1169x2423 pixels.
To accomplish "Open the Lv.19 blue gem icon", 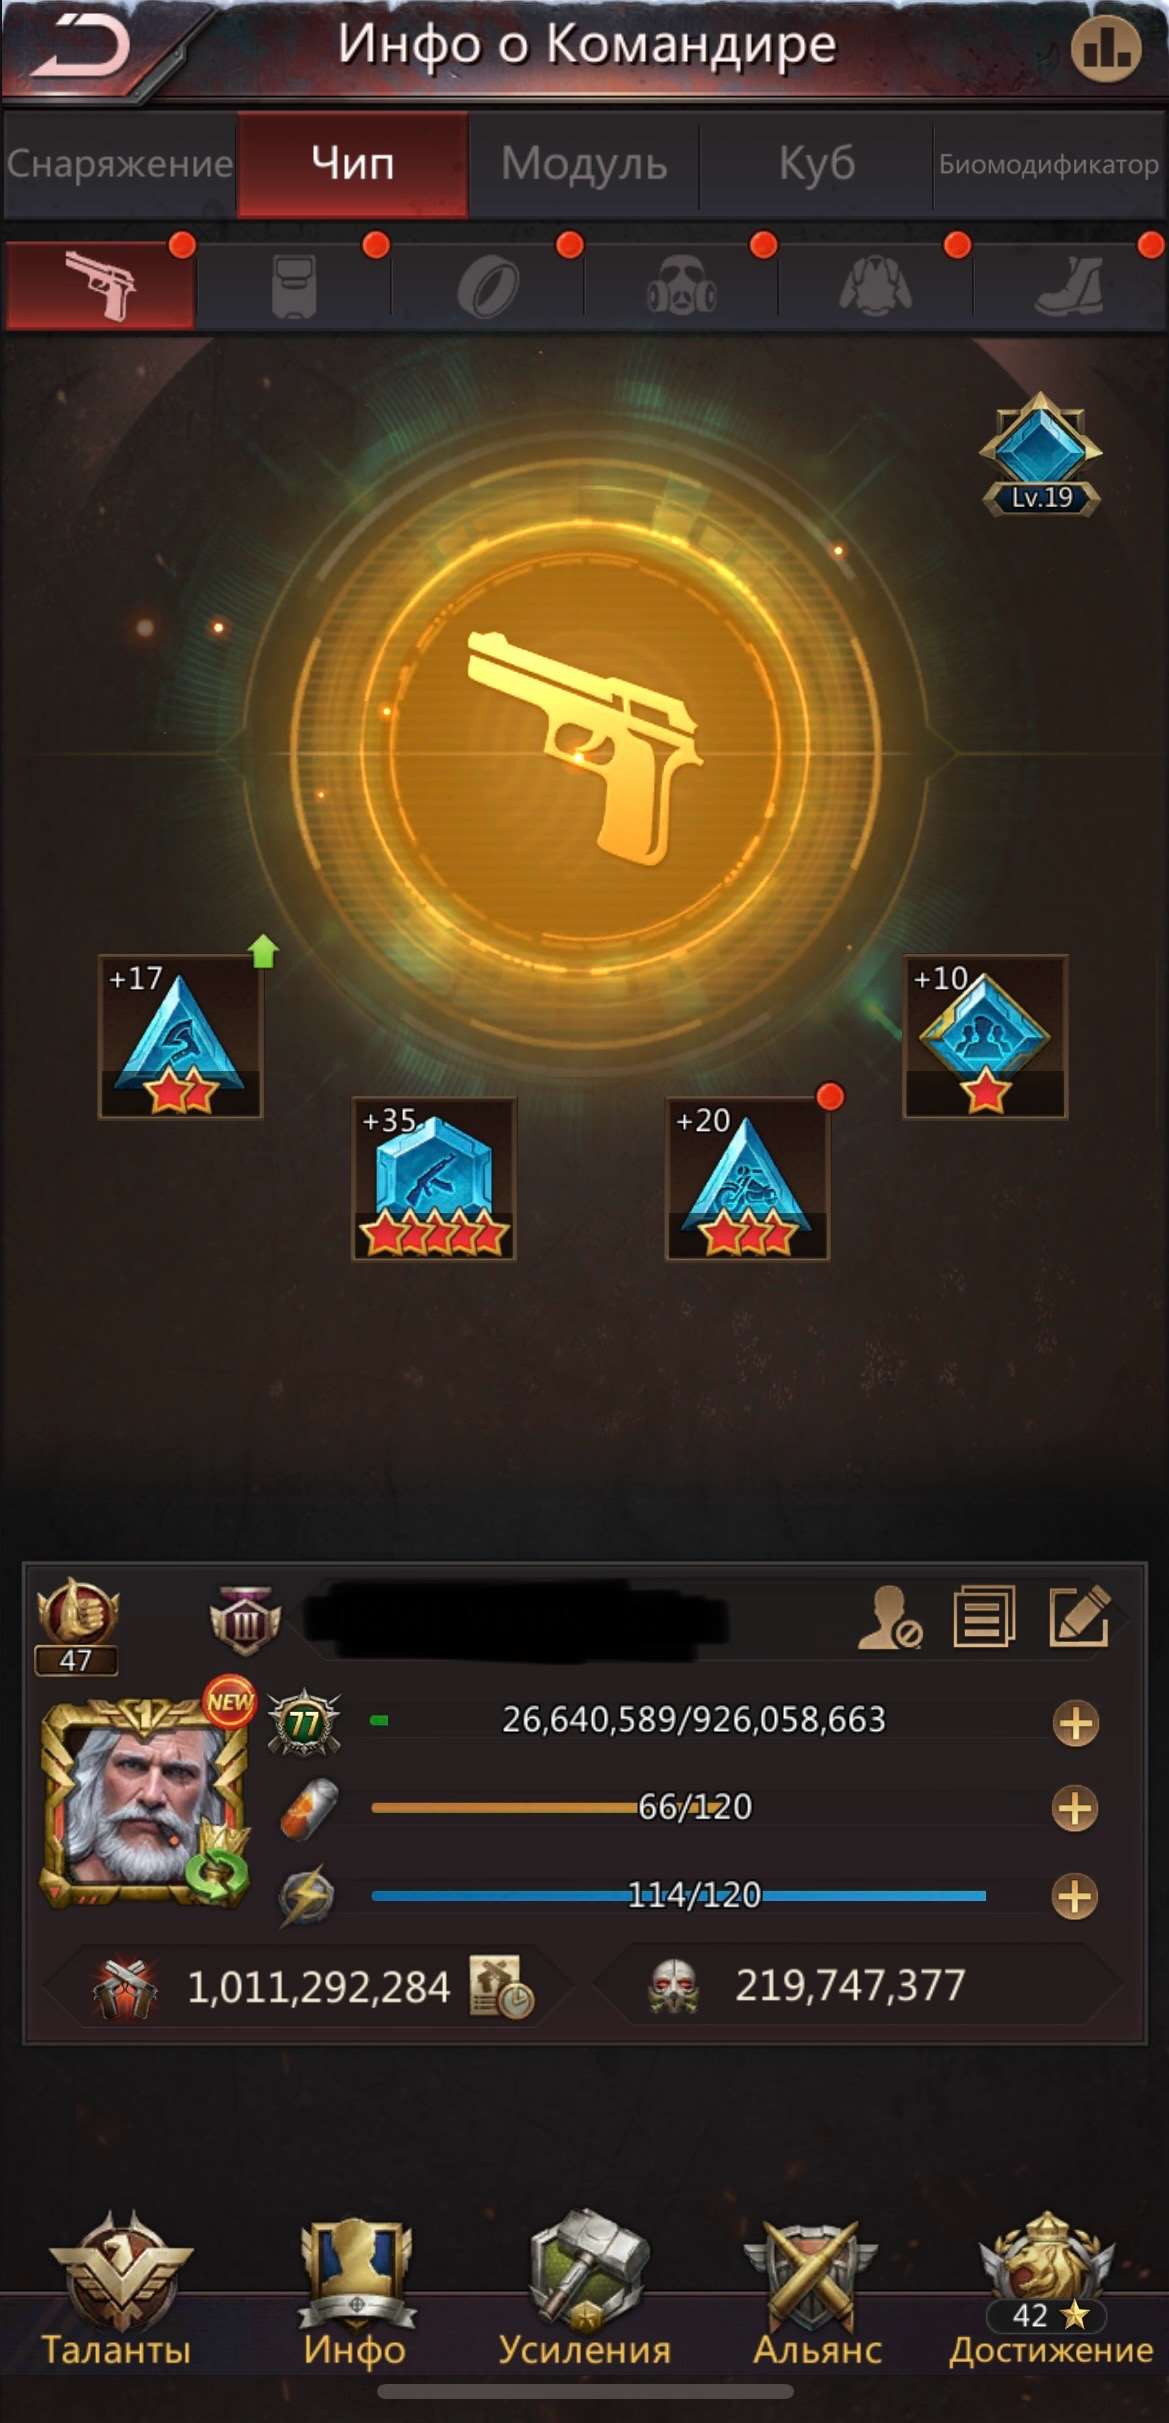I will 1041,454.
